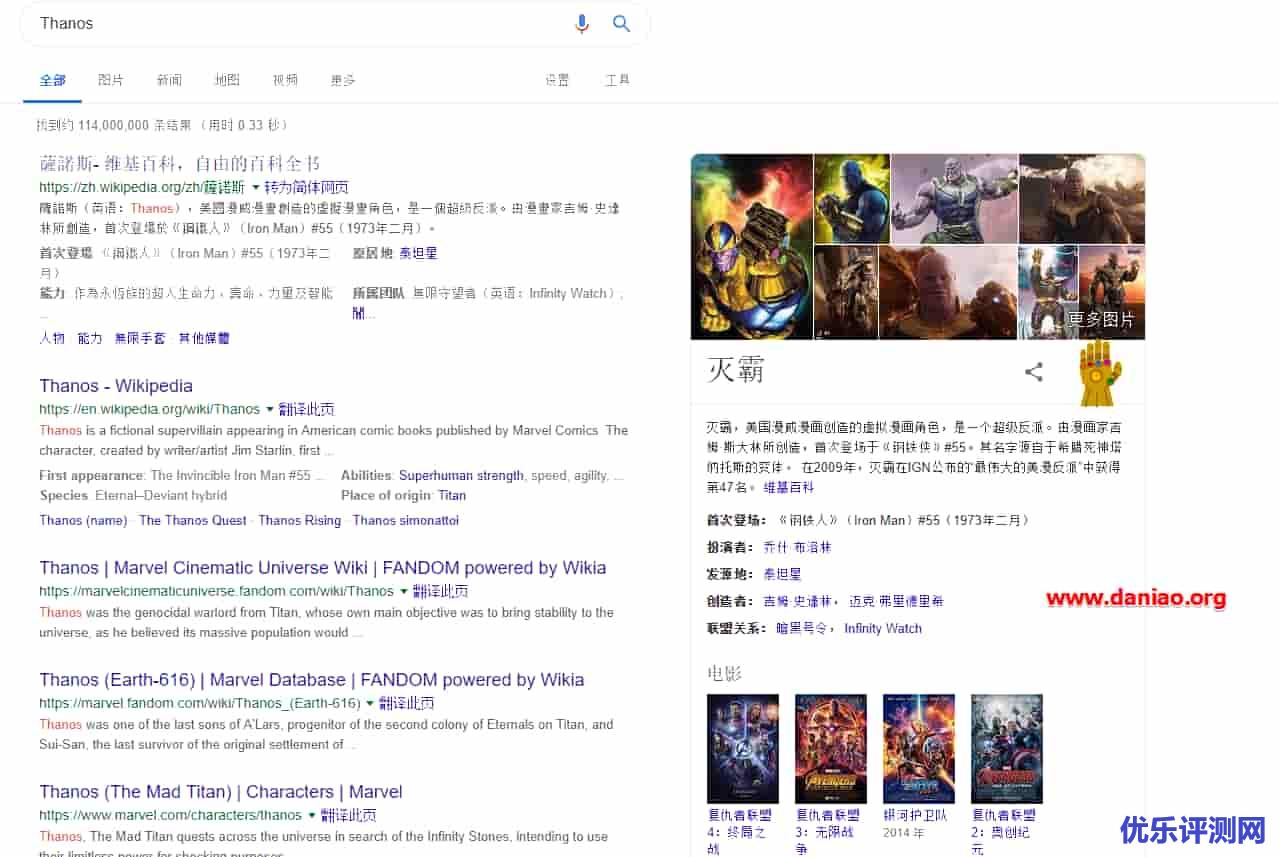This screenshot has width=1279, height=857.
Task: Click Titan place of origin link
Action: pyautogui.click(x=452, y=496)
